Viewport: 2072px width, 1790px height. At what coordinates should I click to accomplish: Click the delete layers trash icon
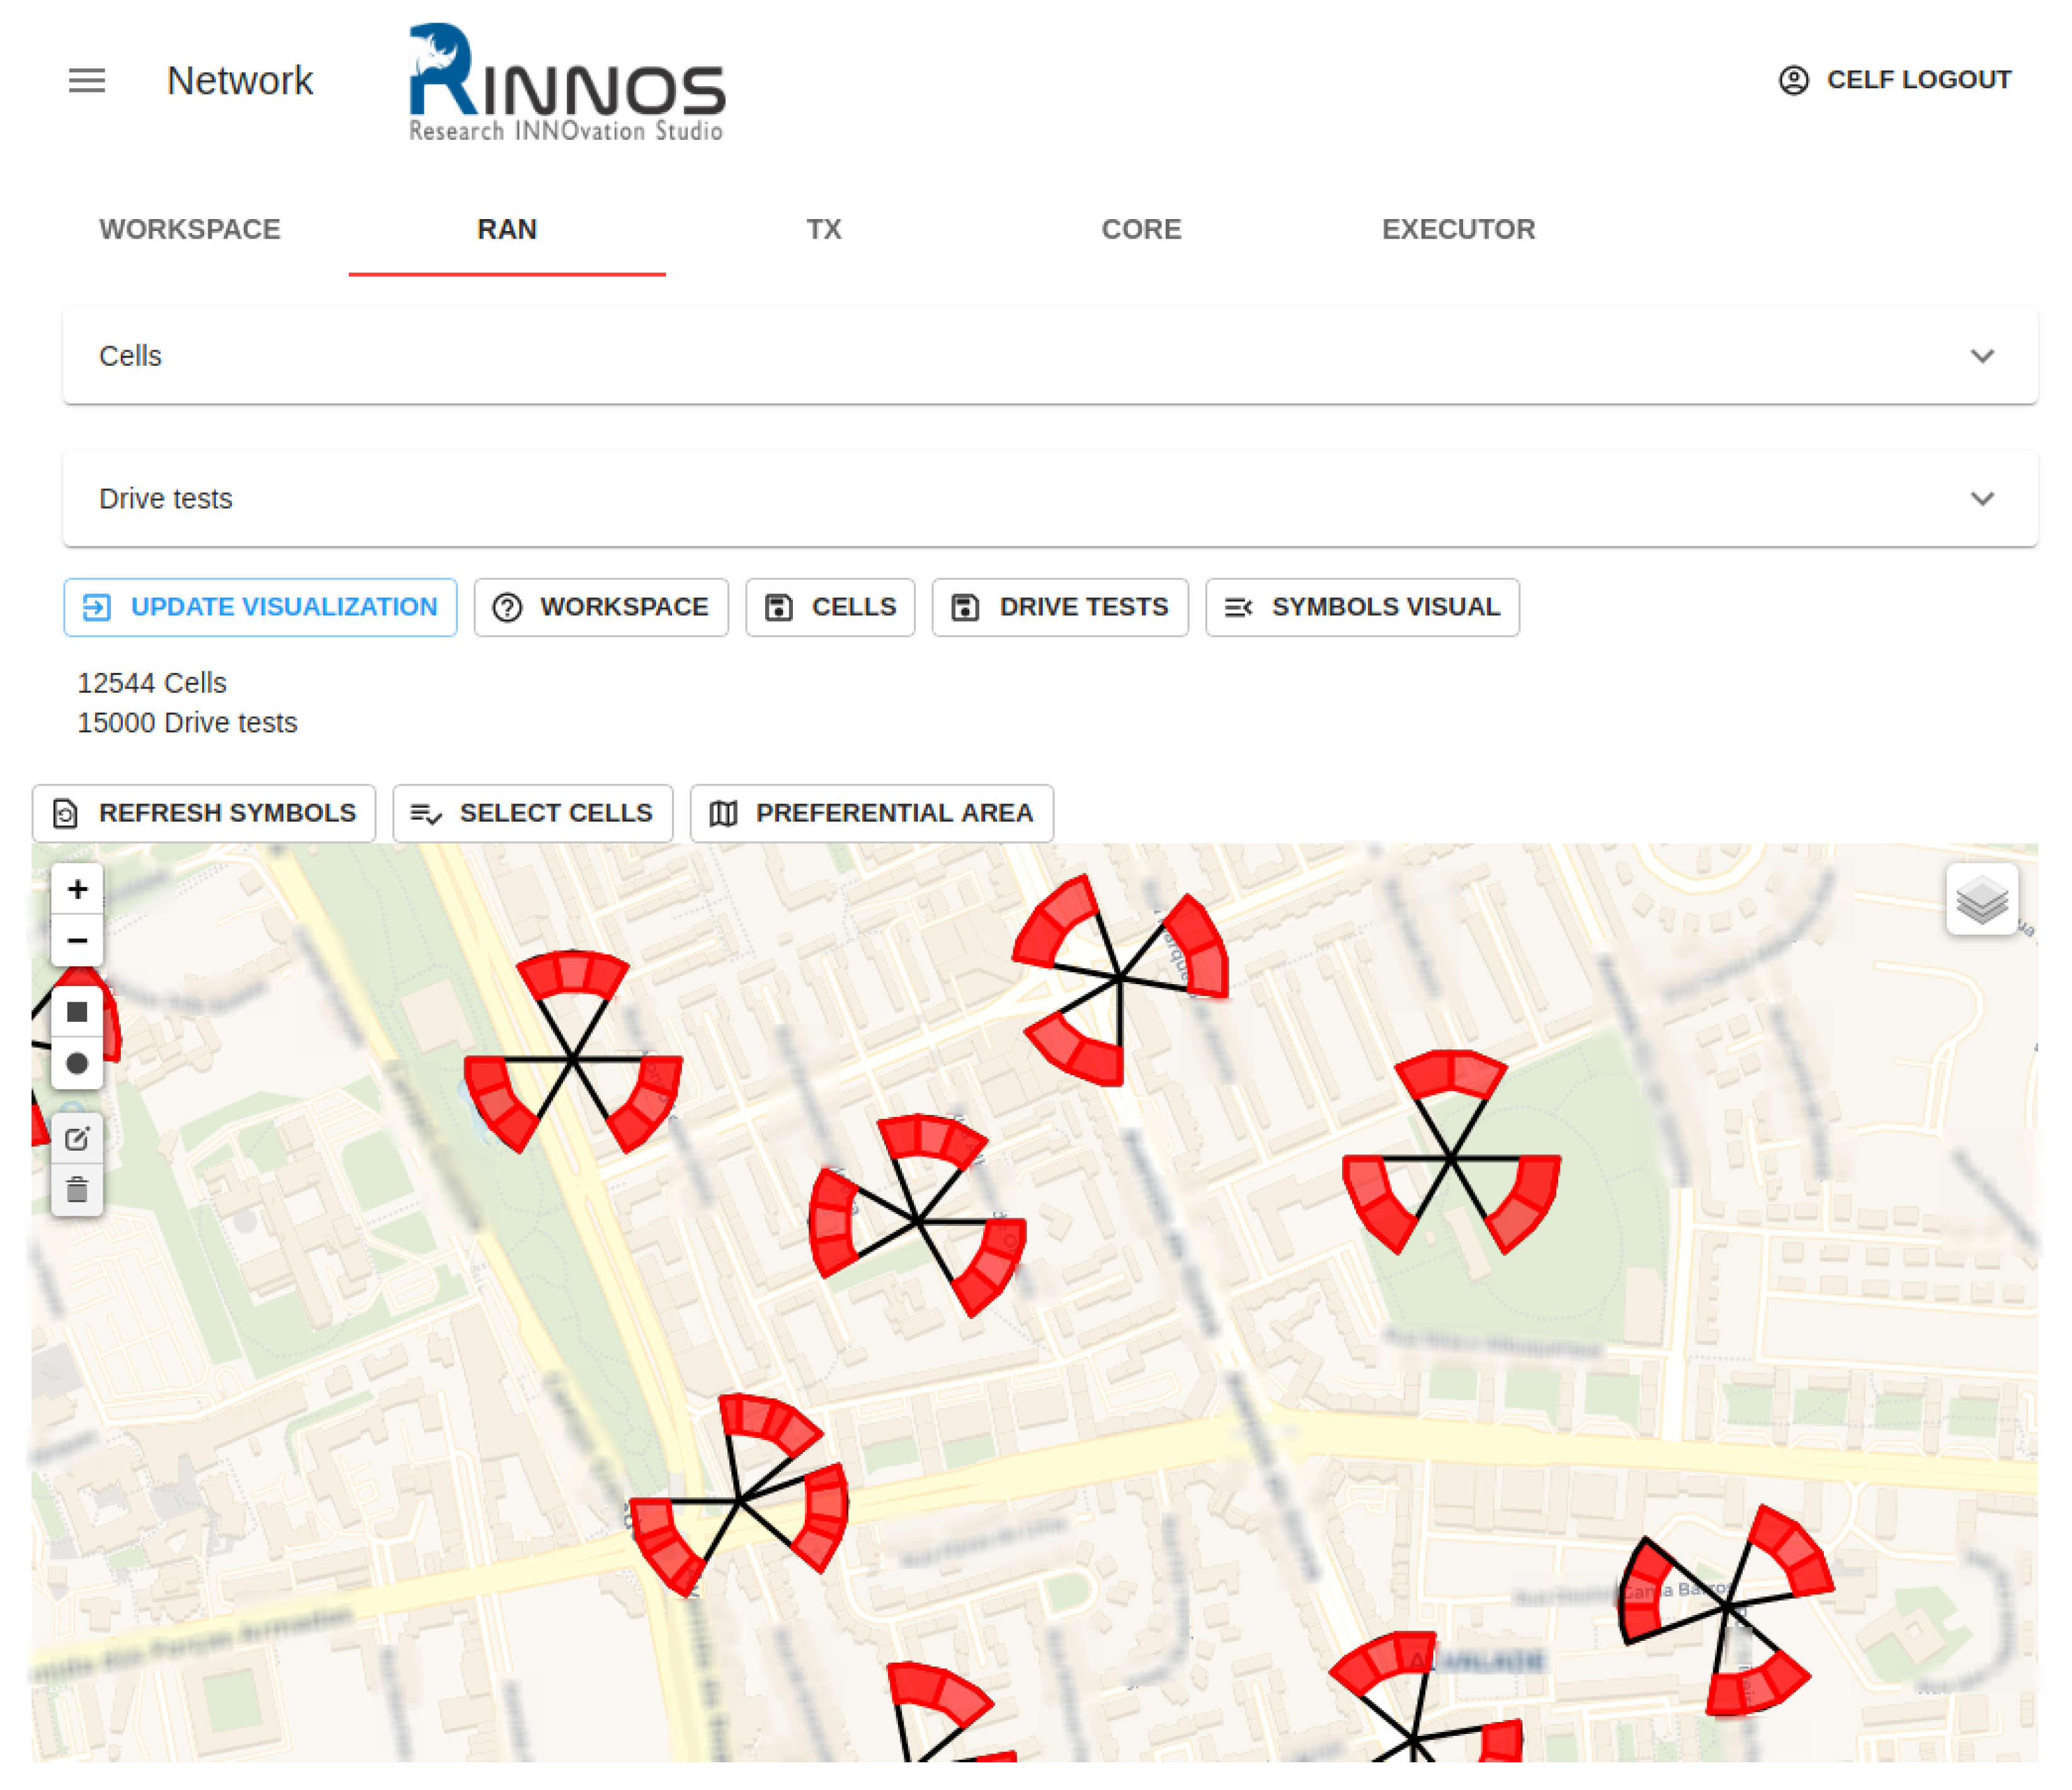click(77, 1190)
